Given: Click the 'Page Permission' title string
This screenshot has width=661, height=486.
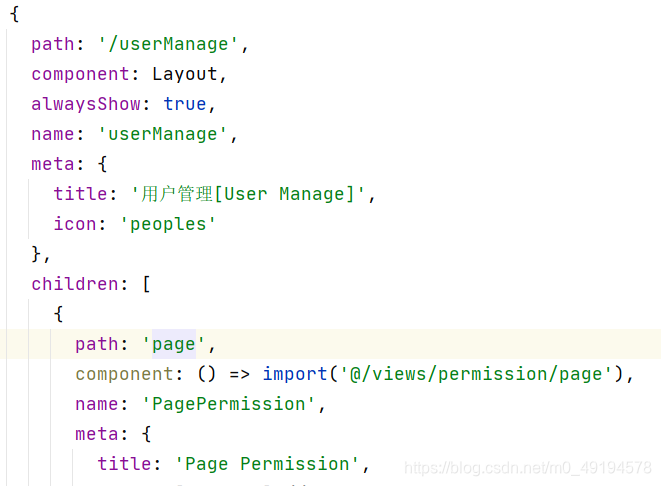Looking at the screenshot, I should tap(267, 464).
